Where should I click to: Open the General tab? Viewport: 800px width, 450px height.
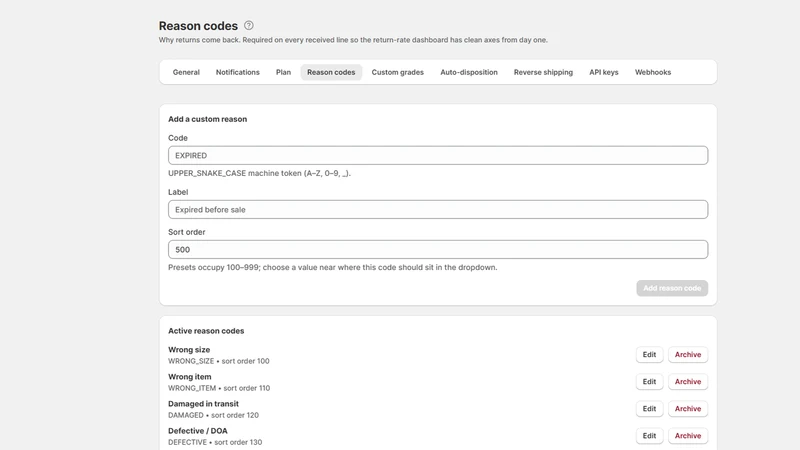(186, 72)
